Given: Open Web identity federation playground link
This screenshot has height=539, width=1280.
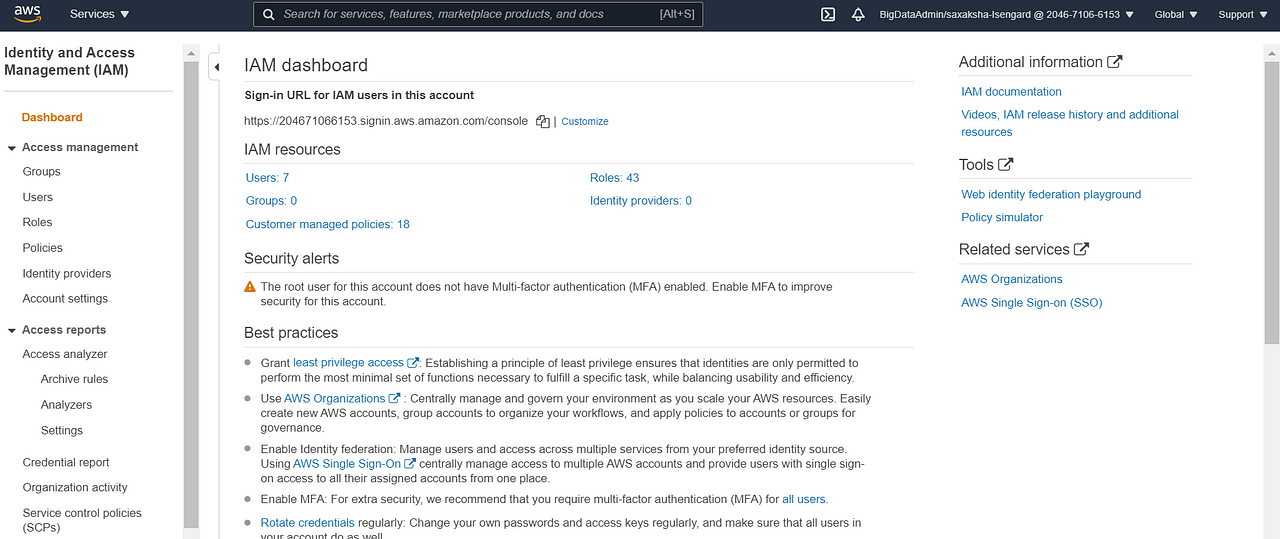Looking at the screenshot, I should point(1051,195).
